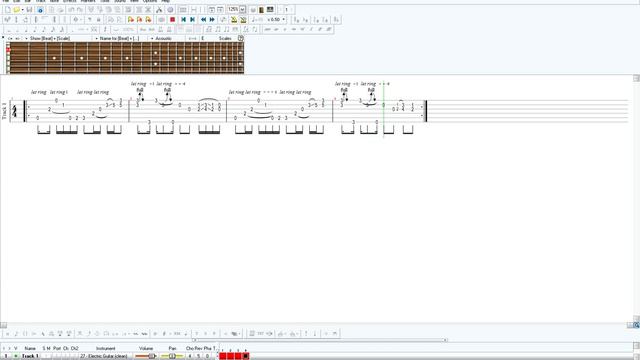Go to the previous bar (rewind)
This screenshot has height=360, width=640.
203,20
